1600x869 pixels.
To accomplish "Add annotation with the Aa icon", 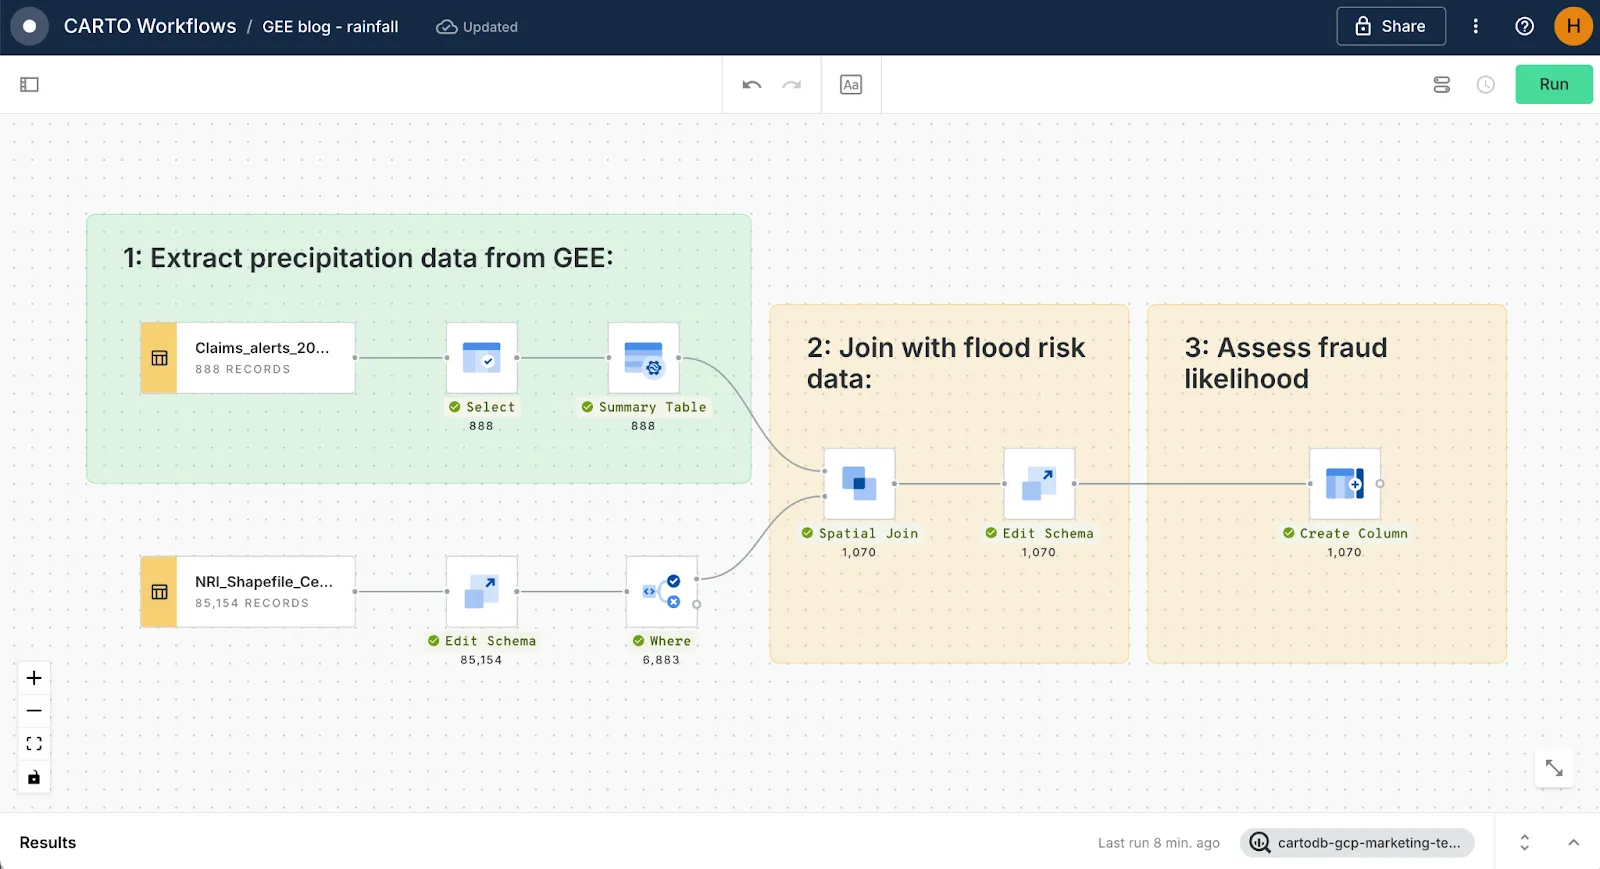I will [x=851, y=85].
